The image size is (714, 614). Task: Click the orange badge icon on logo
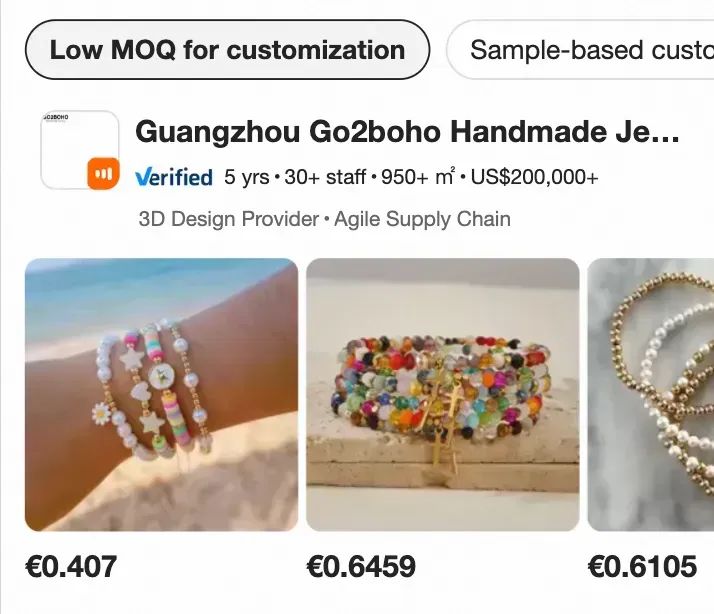(x=103, y=173)
